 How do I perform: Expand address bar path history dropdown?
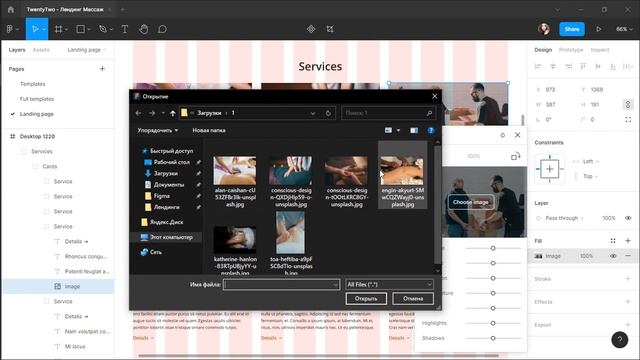point(313,113)
